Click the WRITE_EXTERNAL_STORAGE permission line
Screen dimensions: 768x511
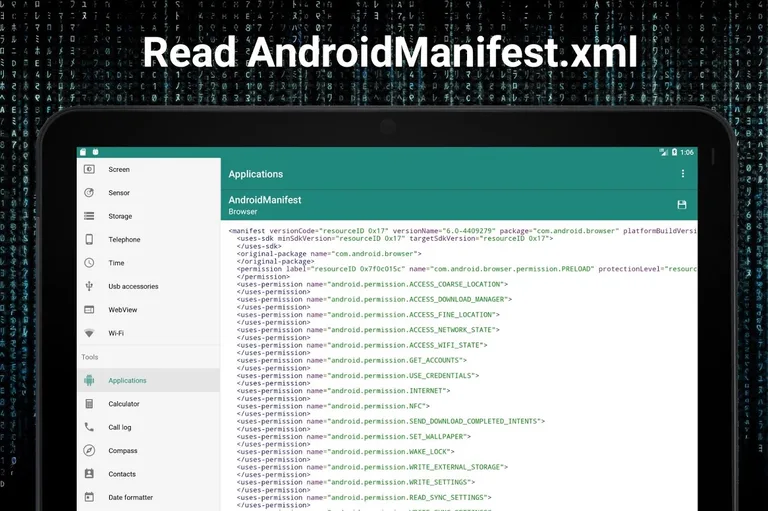coord(373,467)
